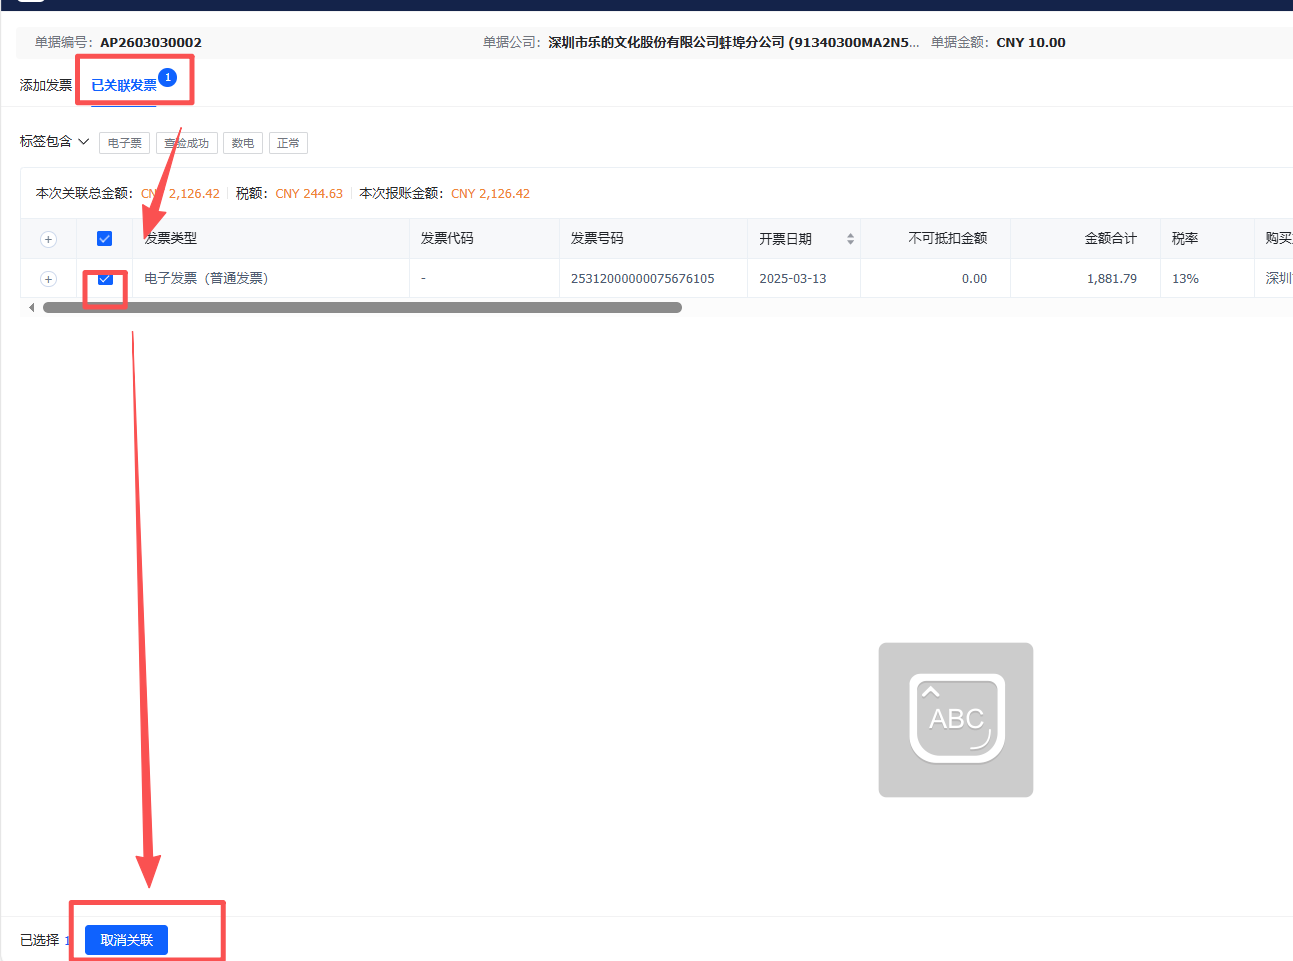The image size is (1293, 961).
Task: Uncheck the 电子发票（普通发票） row checkbox
Action: pos(105,279)
